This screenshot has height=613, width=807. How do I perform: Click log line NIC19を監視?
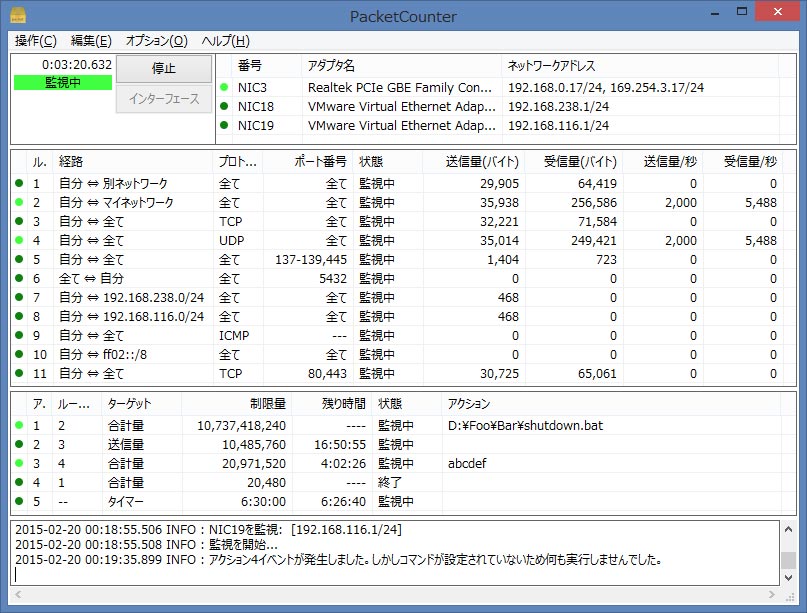pyautogui.click(x=208, y=530)
